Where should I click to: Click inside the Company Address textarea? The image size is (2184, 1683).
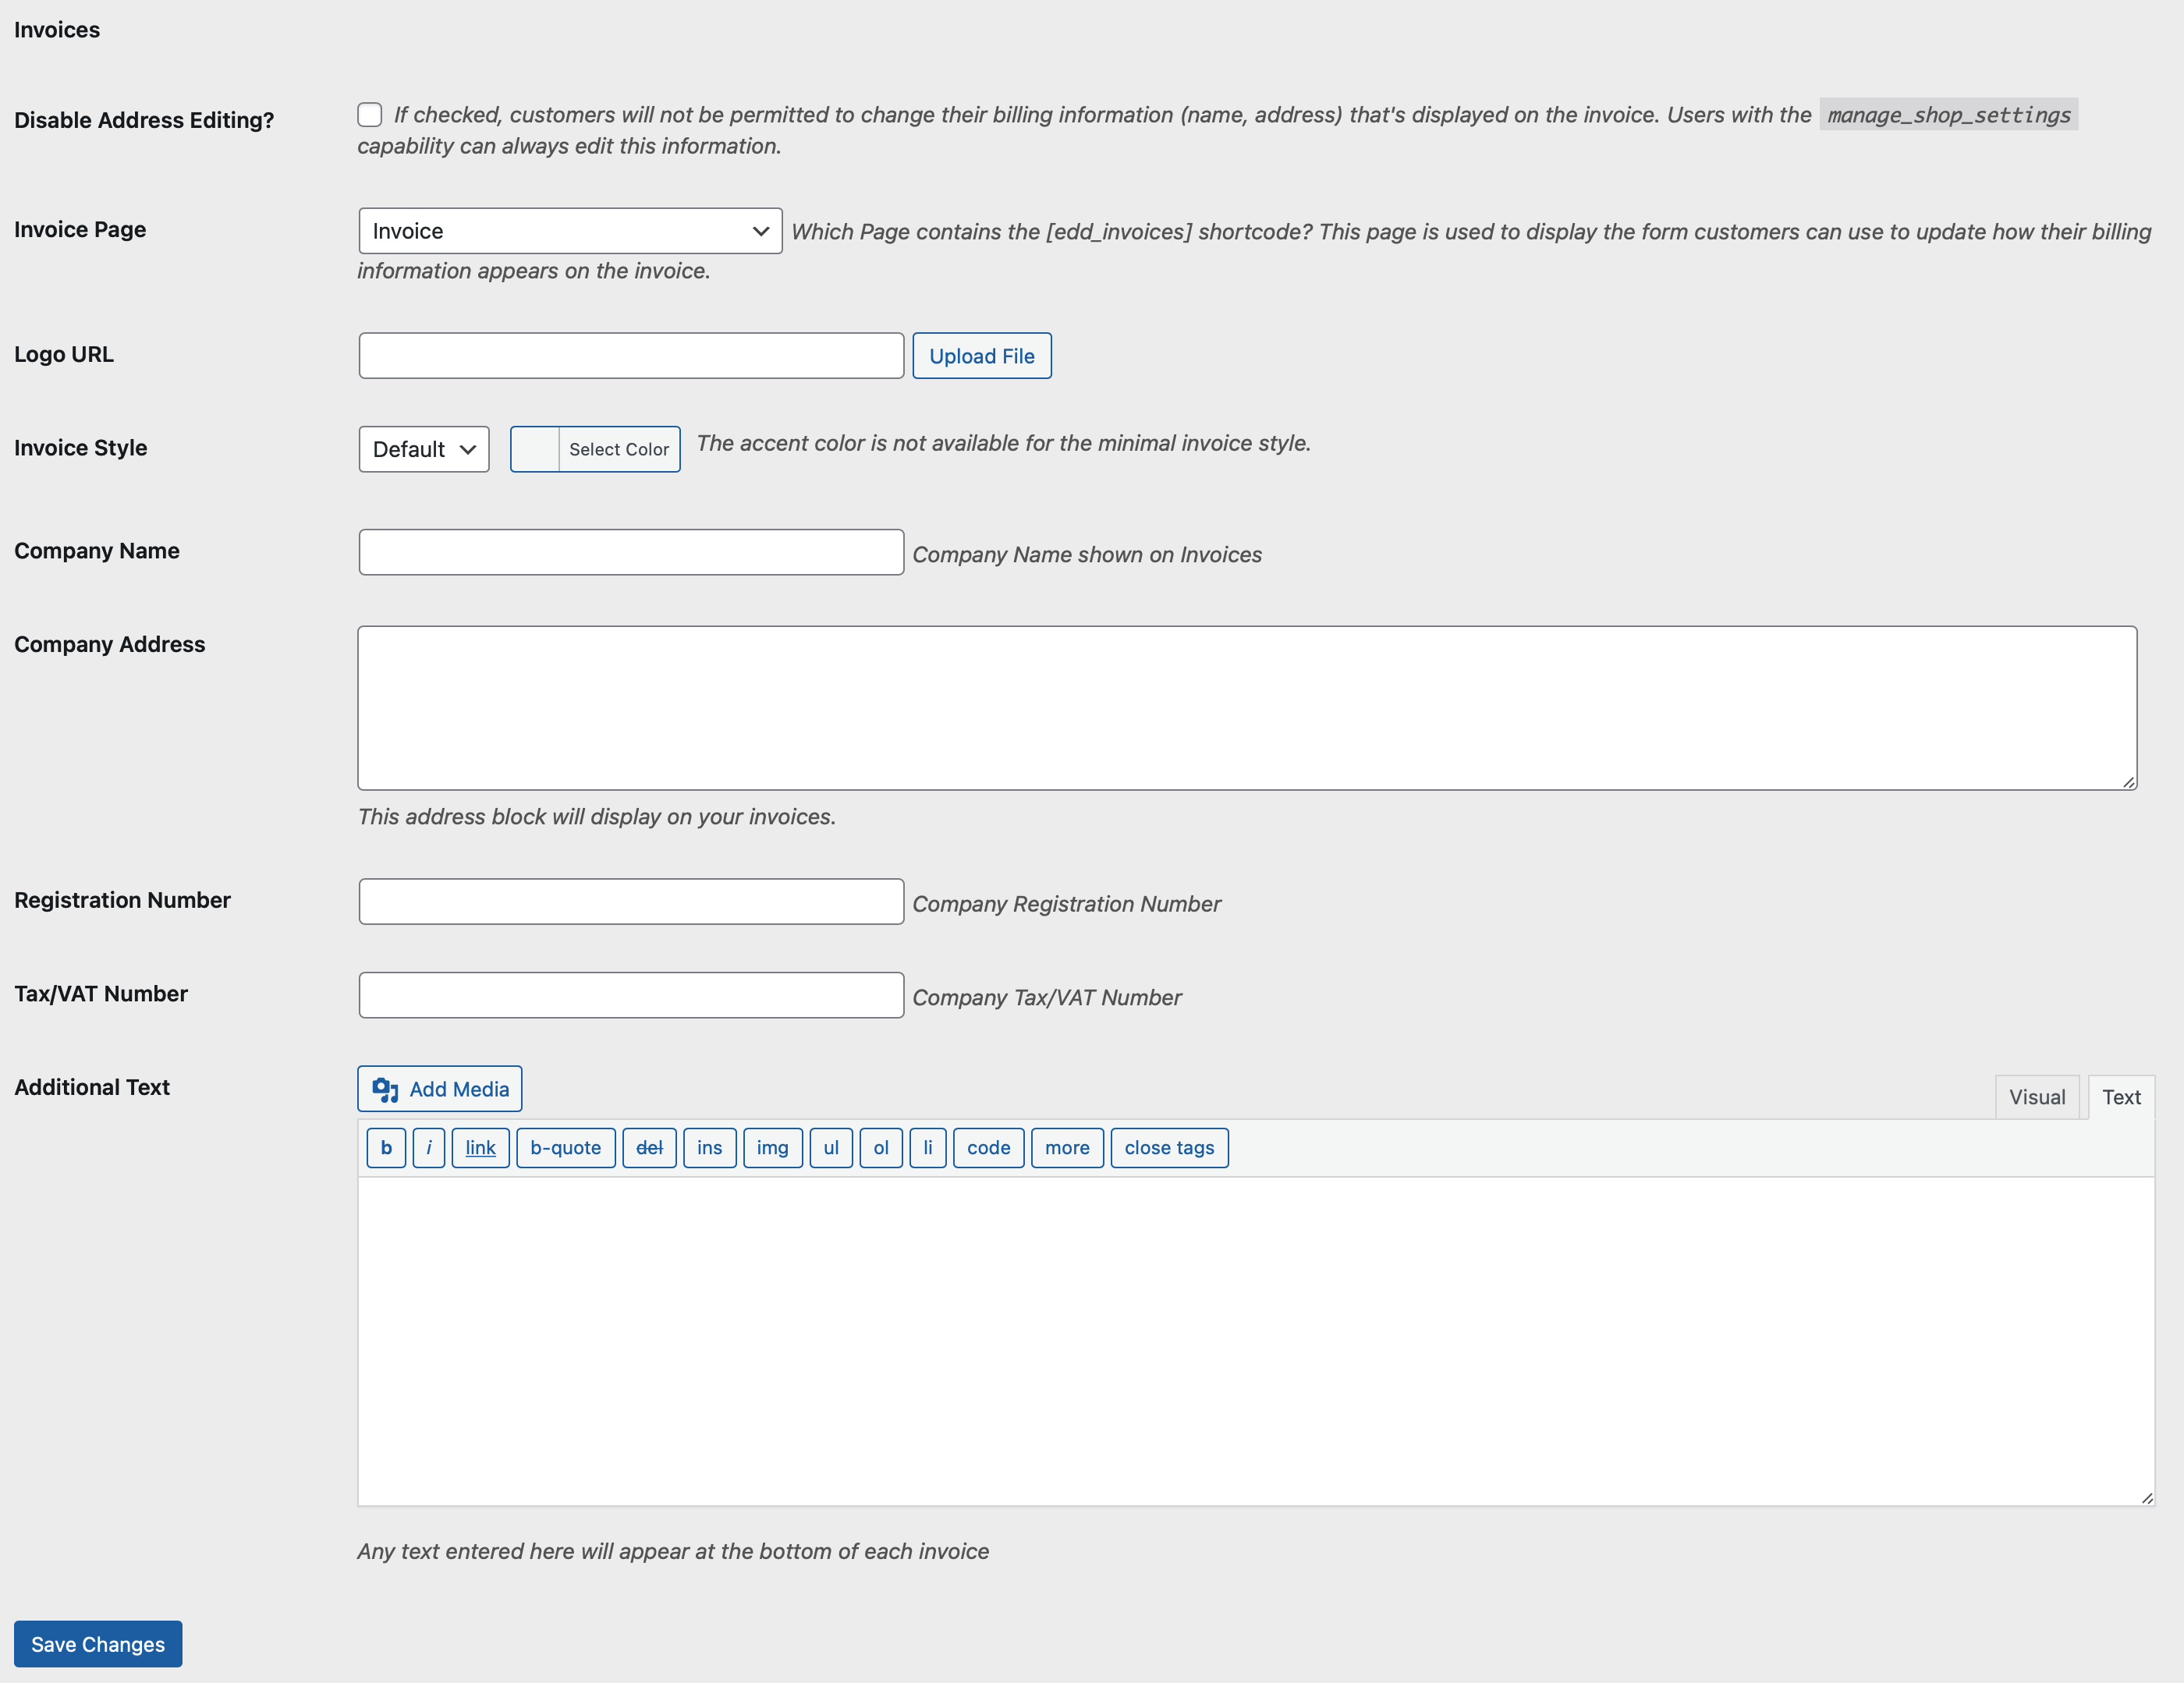(x=1247, y=708)
